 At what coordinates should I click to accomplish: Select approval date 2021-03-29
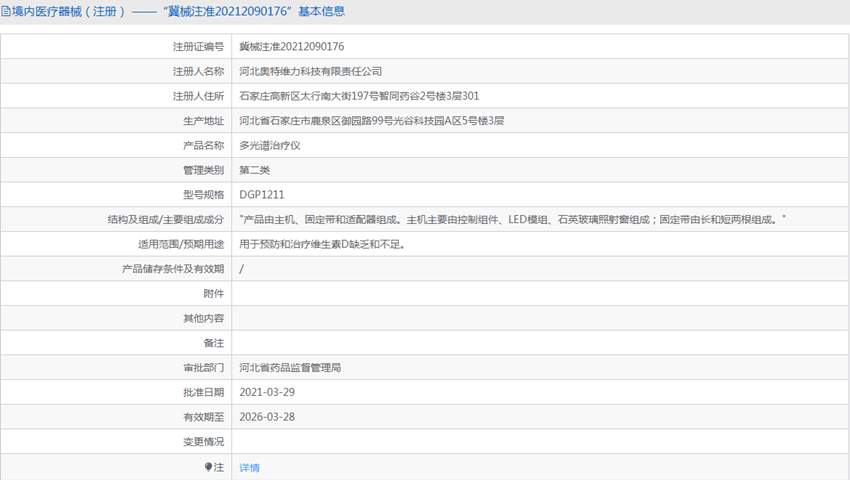[267, 392]
